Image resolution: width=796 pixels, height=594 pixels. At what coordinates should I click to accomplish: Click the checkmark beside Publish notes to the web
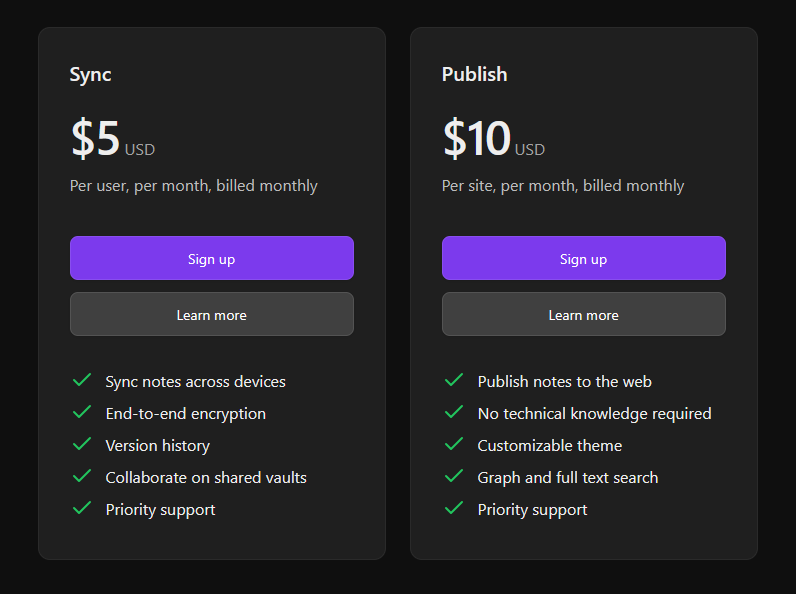pyautogui.click(x=454, y=380)
